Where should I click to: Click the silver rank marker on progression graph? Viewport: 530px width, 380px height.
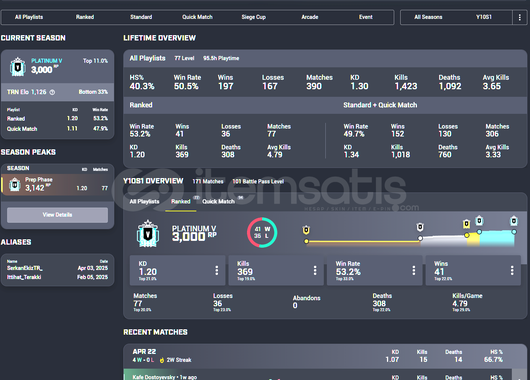pyautogui.click(x=420, y=227)
